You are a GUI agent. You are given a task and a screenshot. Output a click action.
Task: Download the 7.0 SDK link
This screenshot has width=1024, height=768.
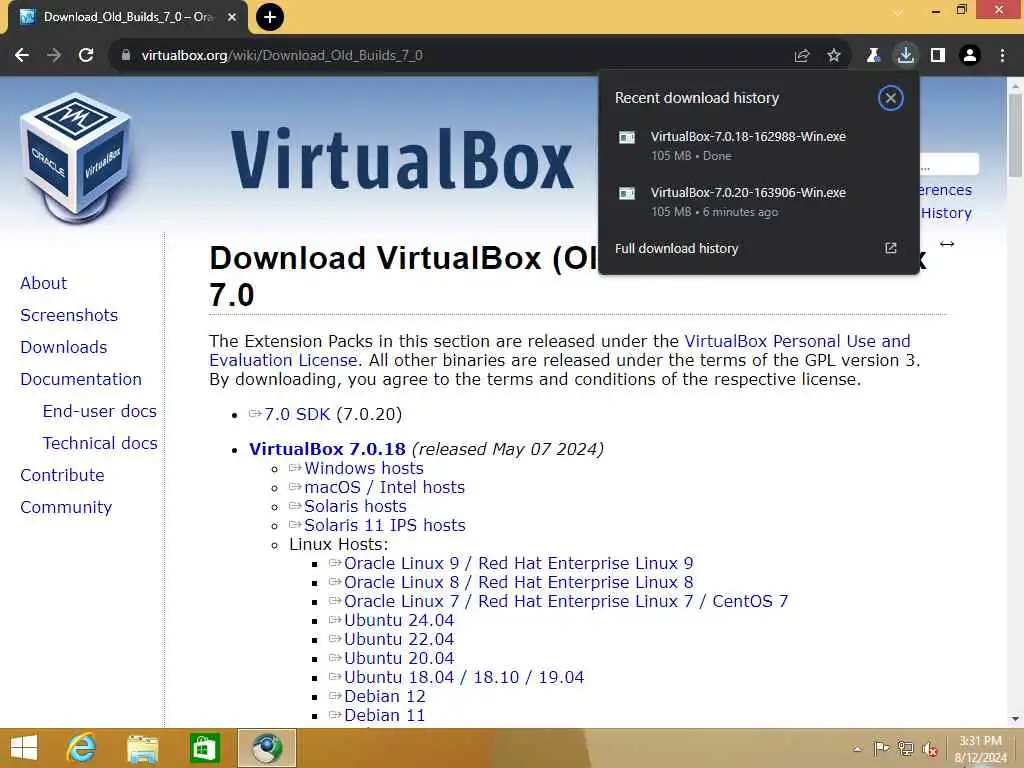tap(297, 415)
